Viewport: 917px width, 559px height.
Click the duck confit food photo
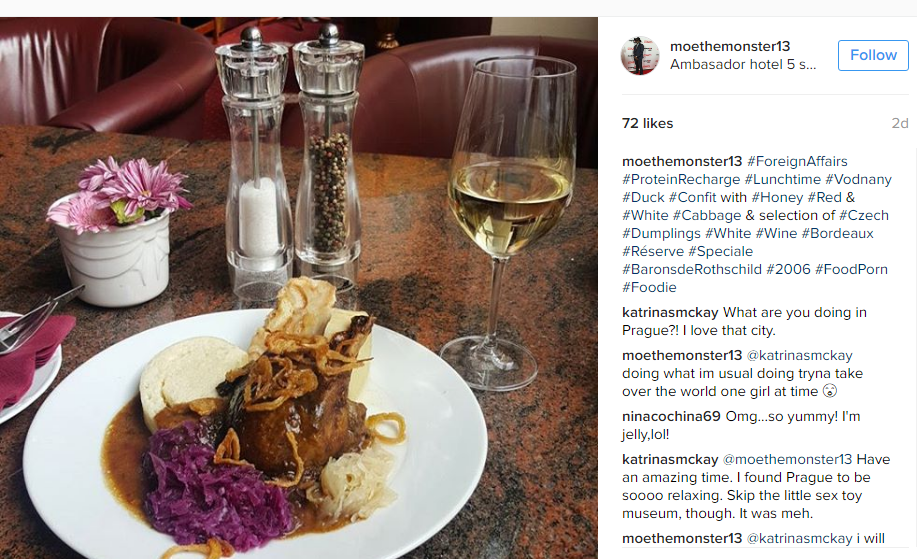click(298, 288)
